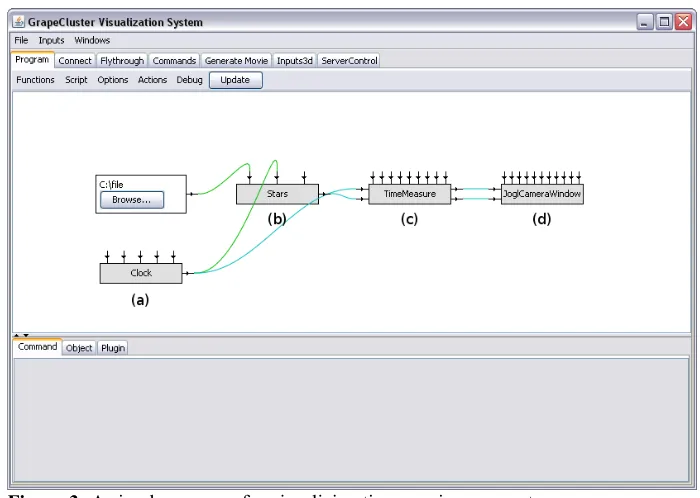Click the C:\file path text
This screenshot has height=498, width=700.
pos(111,184)
